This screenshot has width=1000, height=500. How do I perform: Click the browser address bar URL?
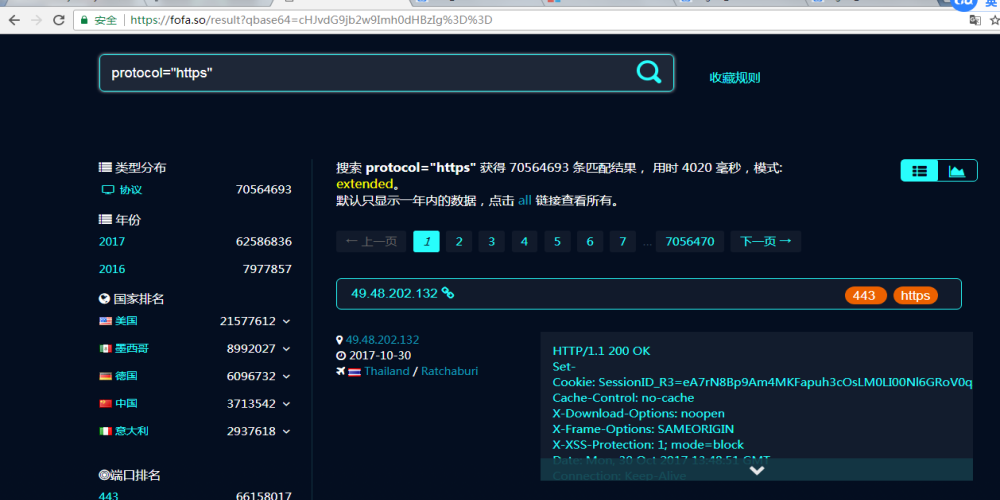coord(311,20)
